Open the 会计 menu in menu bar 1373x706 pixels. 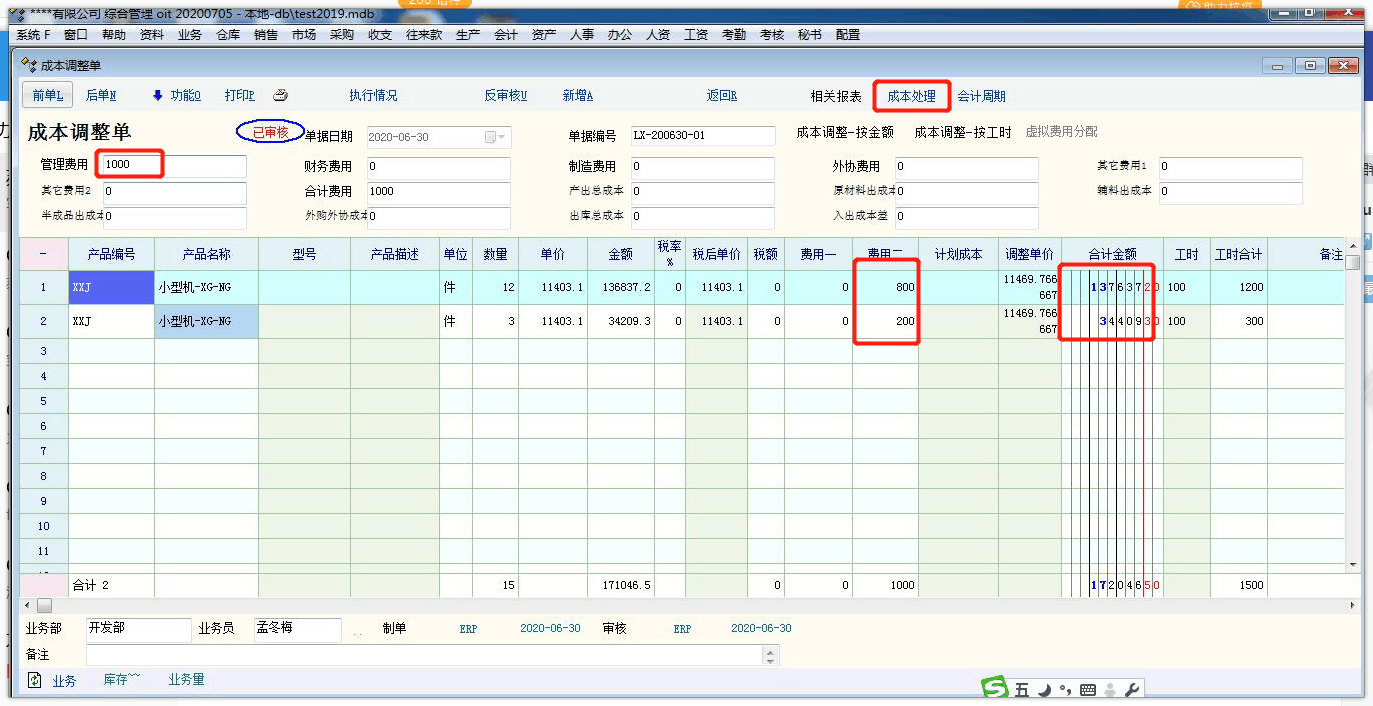[x=506, y=34]
